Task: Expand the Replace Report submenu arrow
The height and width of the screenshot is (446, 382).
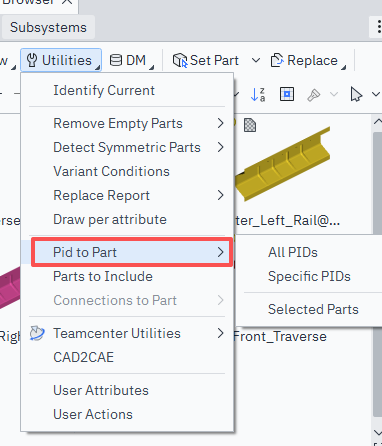Action: [220, 195]
